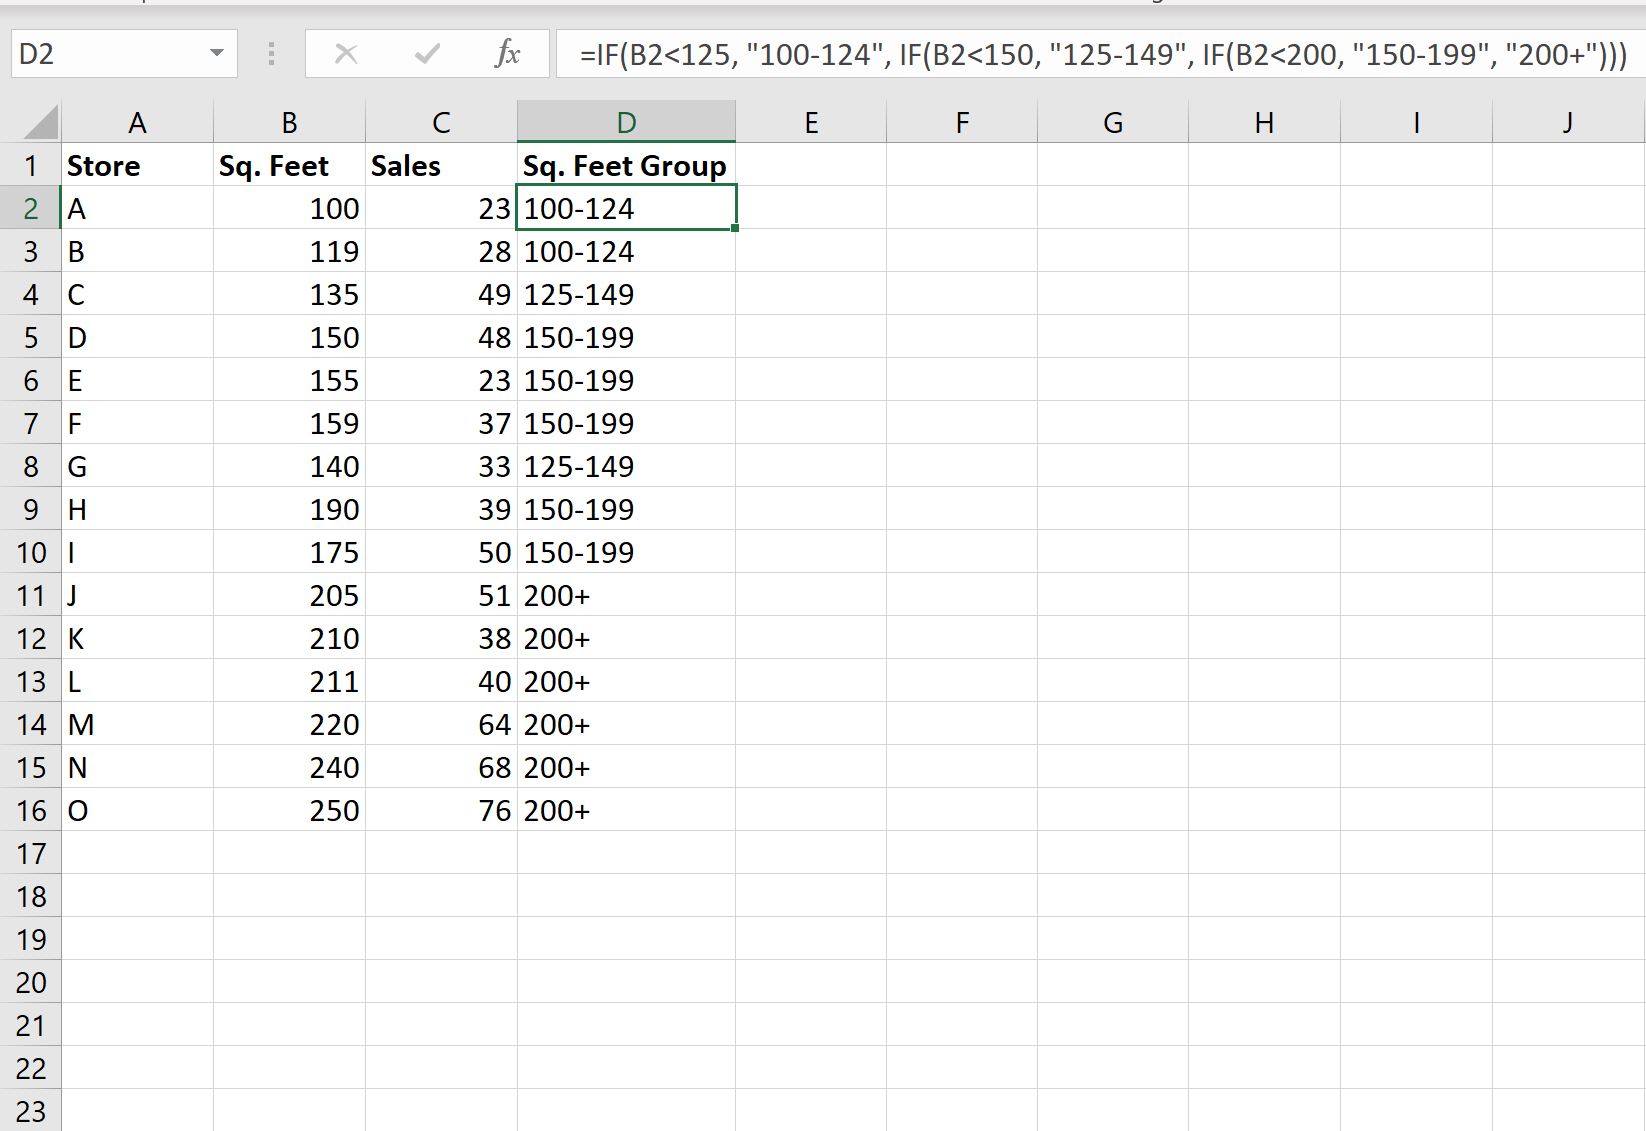Click the vertical three-dot divider near Name Box

coord(269,55)
